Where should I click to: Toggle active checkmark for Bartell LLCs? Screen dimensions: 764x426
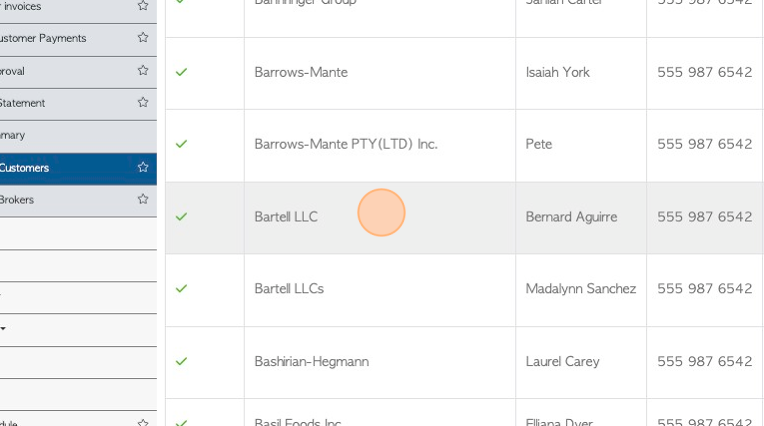(x=181, y=289)
